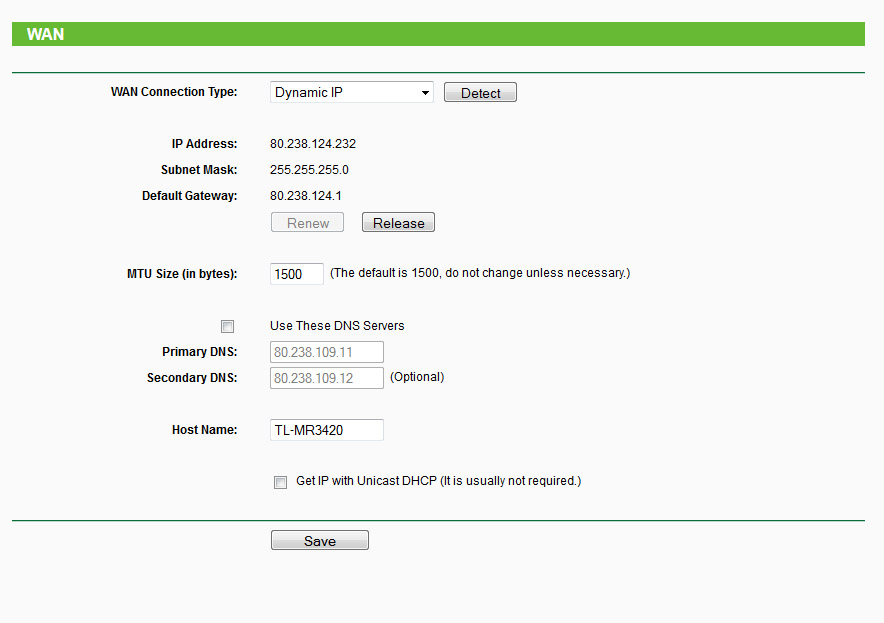Click the subnet mask value 255.255.255.0
Viewport: 884px width, 623px height.
point(309,170)
